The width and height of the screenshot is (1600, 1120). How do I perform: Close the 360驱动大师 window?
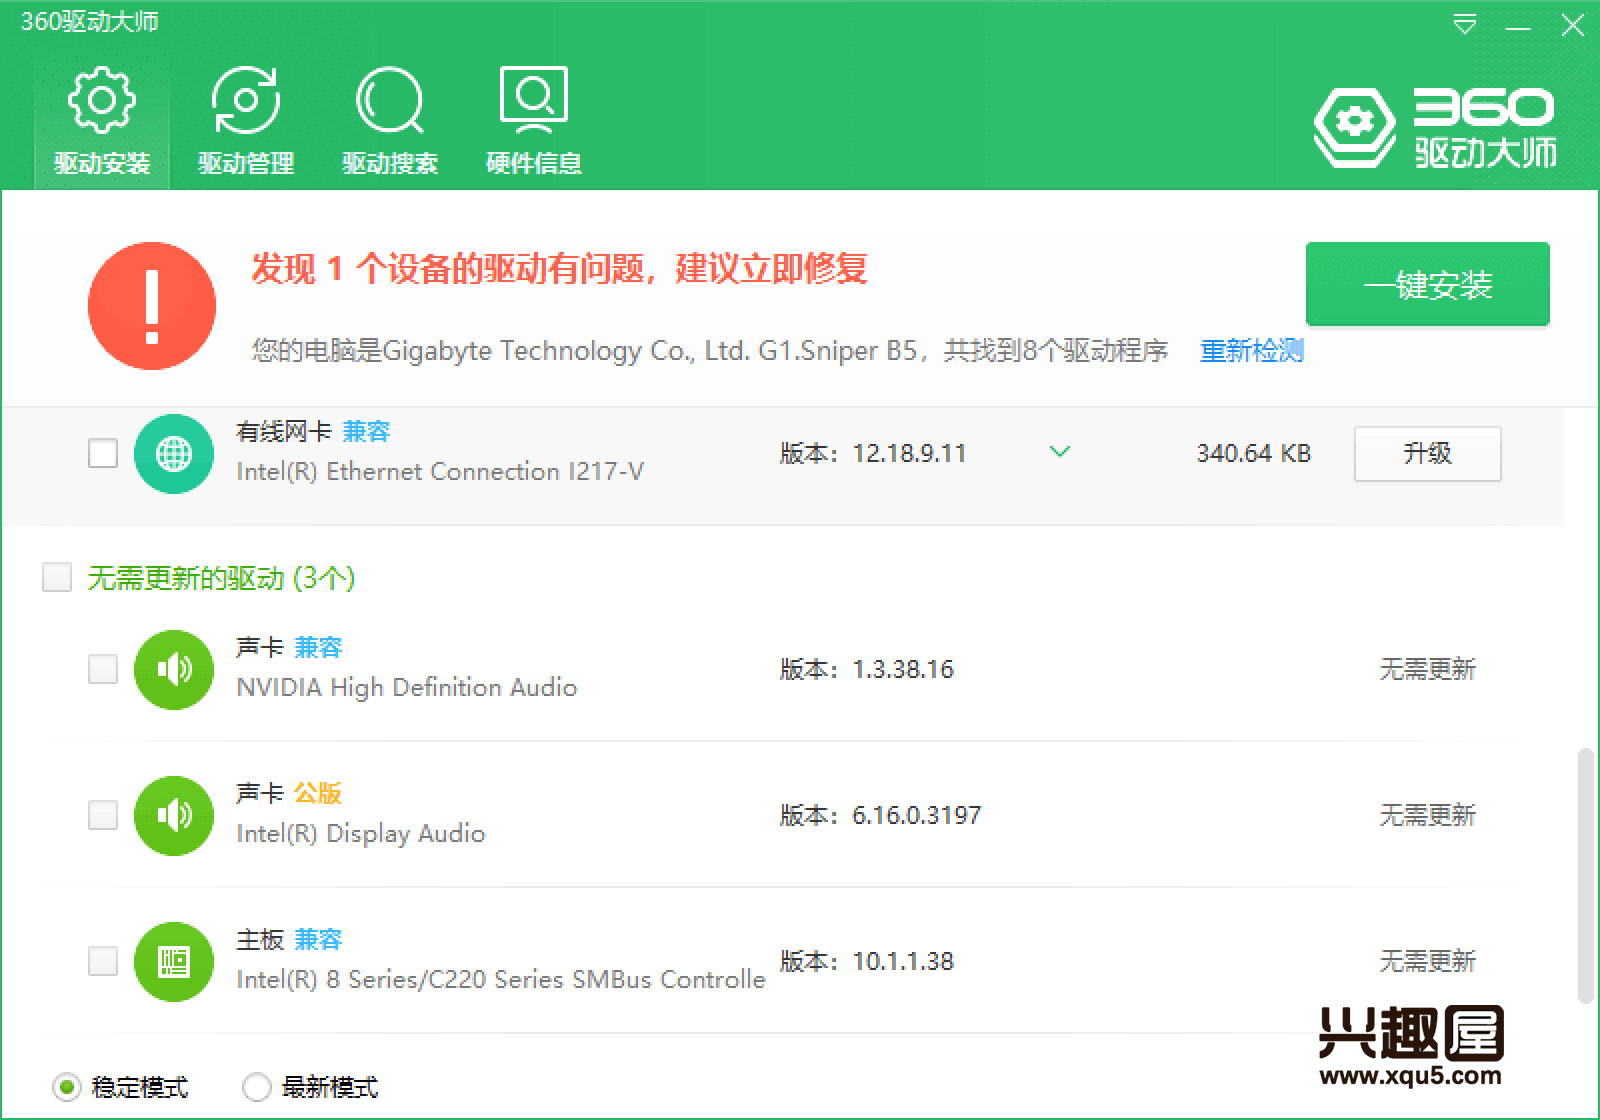[x=1573, y=25]
